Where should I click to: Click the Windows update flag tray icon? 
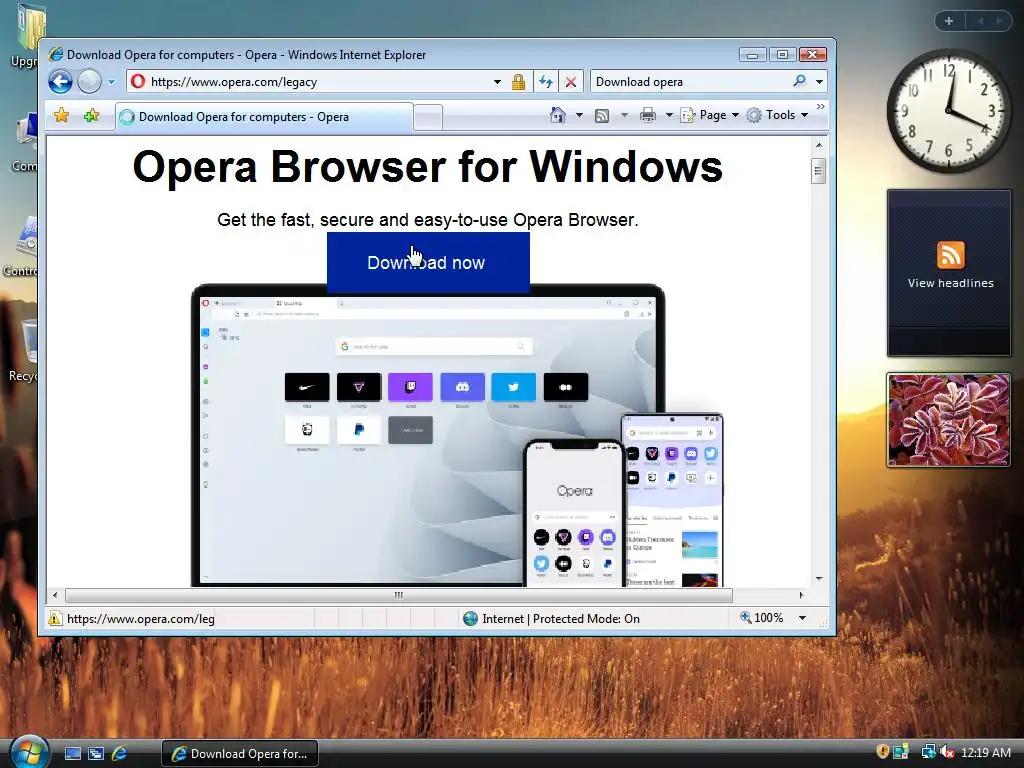point(901,752)
